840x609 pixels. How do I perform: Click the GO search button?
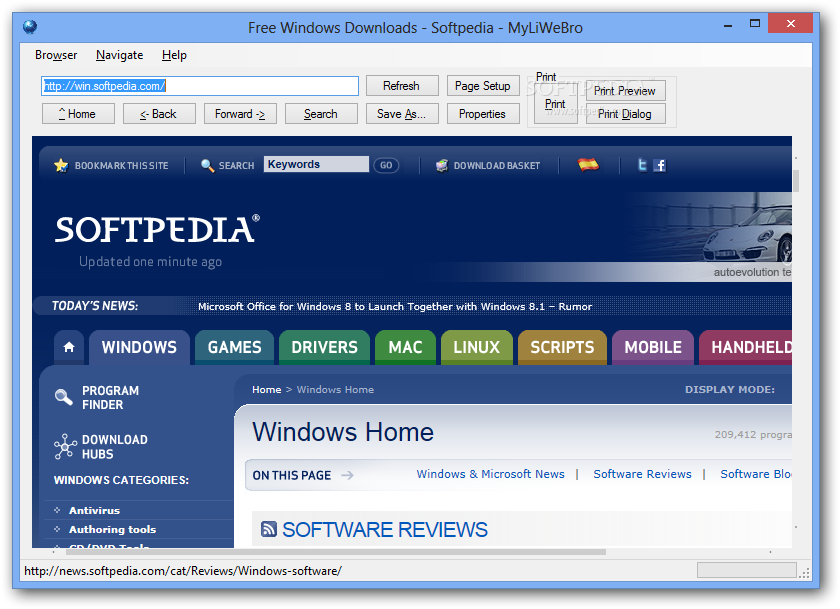click(386, 165)
